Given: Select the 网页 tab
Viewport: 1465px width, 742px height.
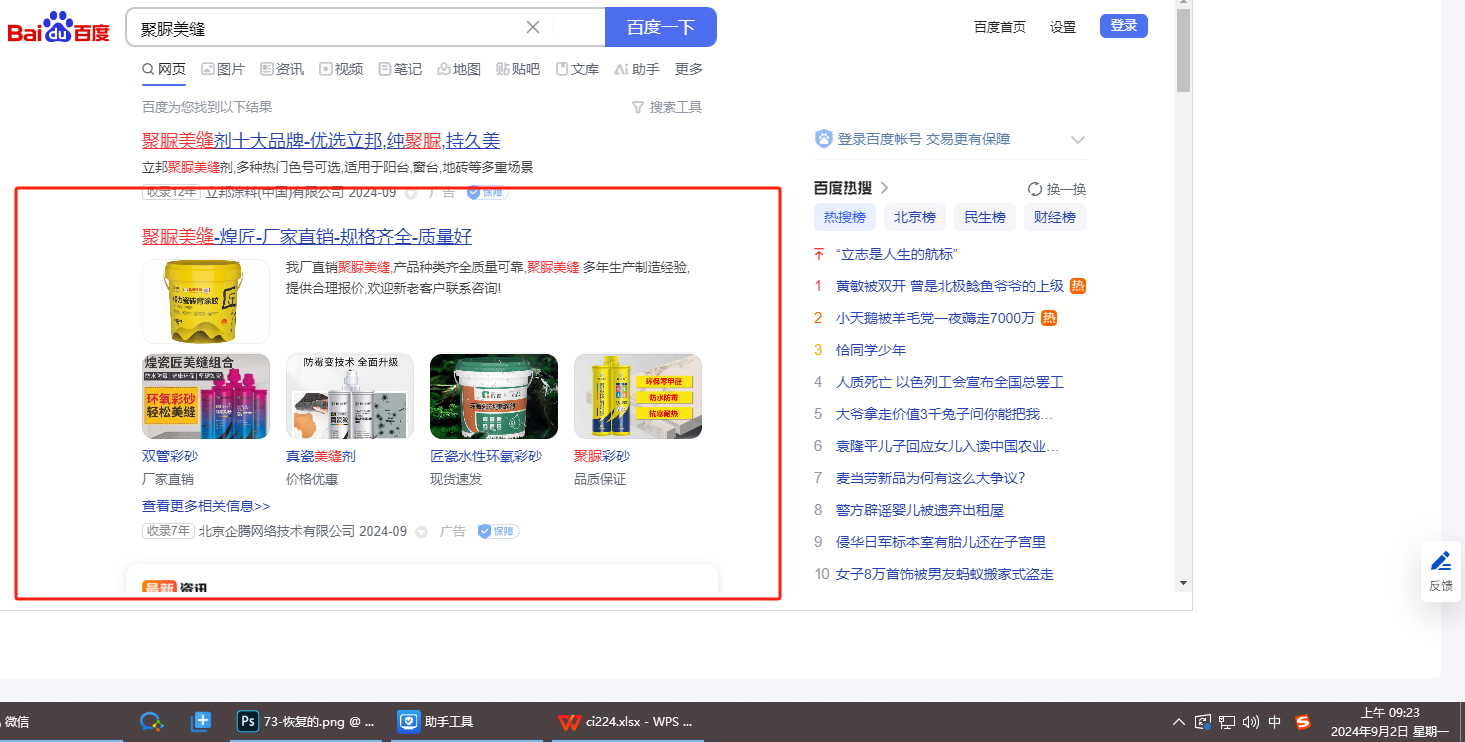Looking at the screenshot, I should pyautogui.click(x=164, y=69).
